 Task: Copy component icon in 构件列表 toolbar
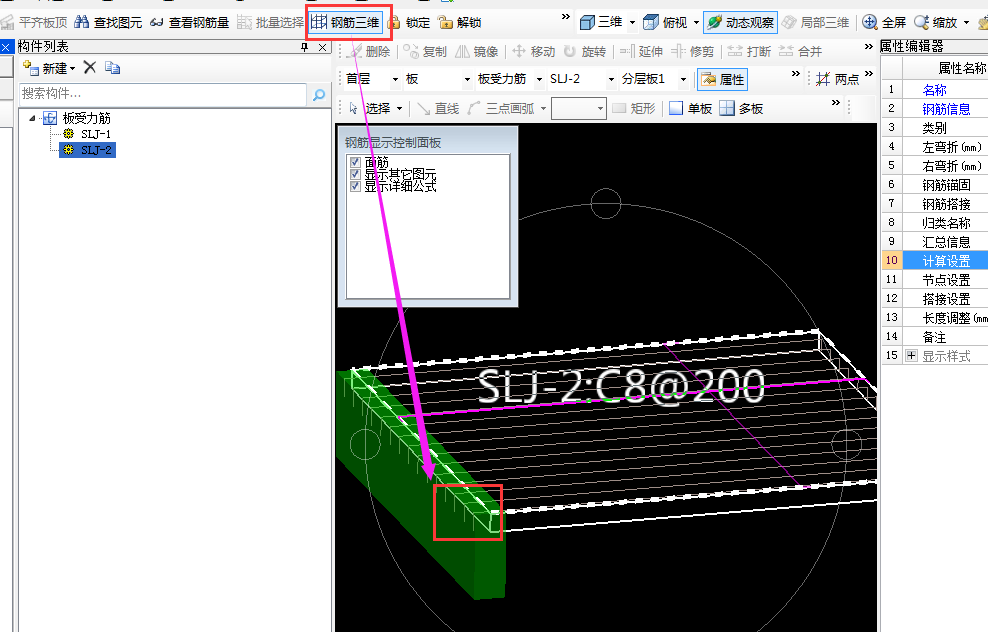pyautogui.click(x=113, y=67)
